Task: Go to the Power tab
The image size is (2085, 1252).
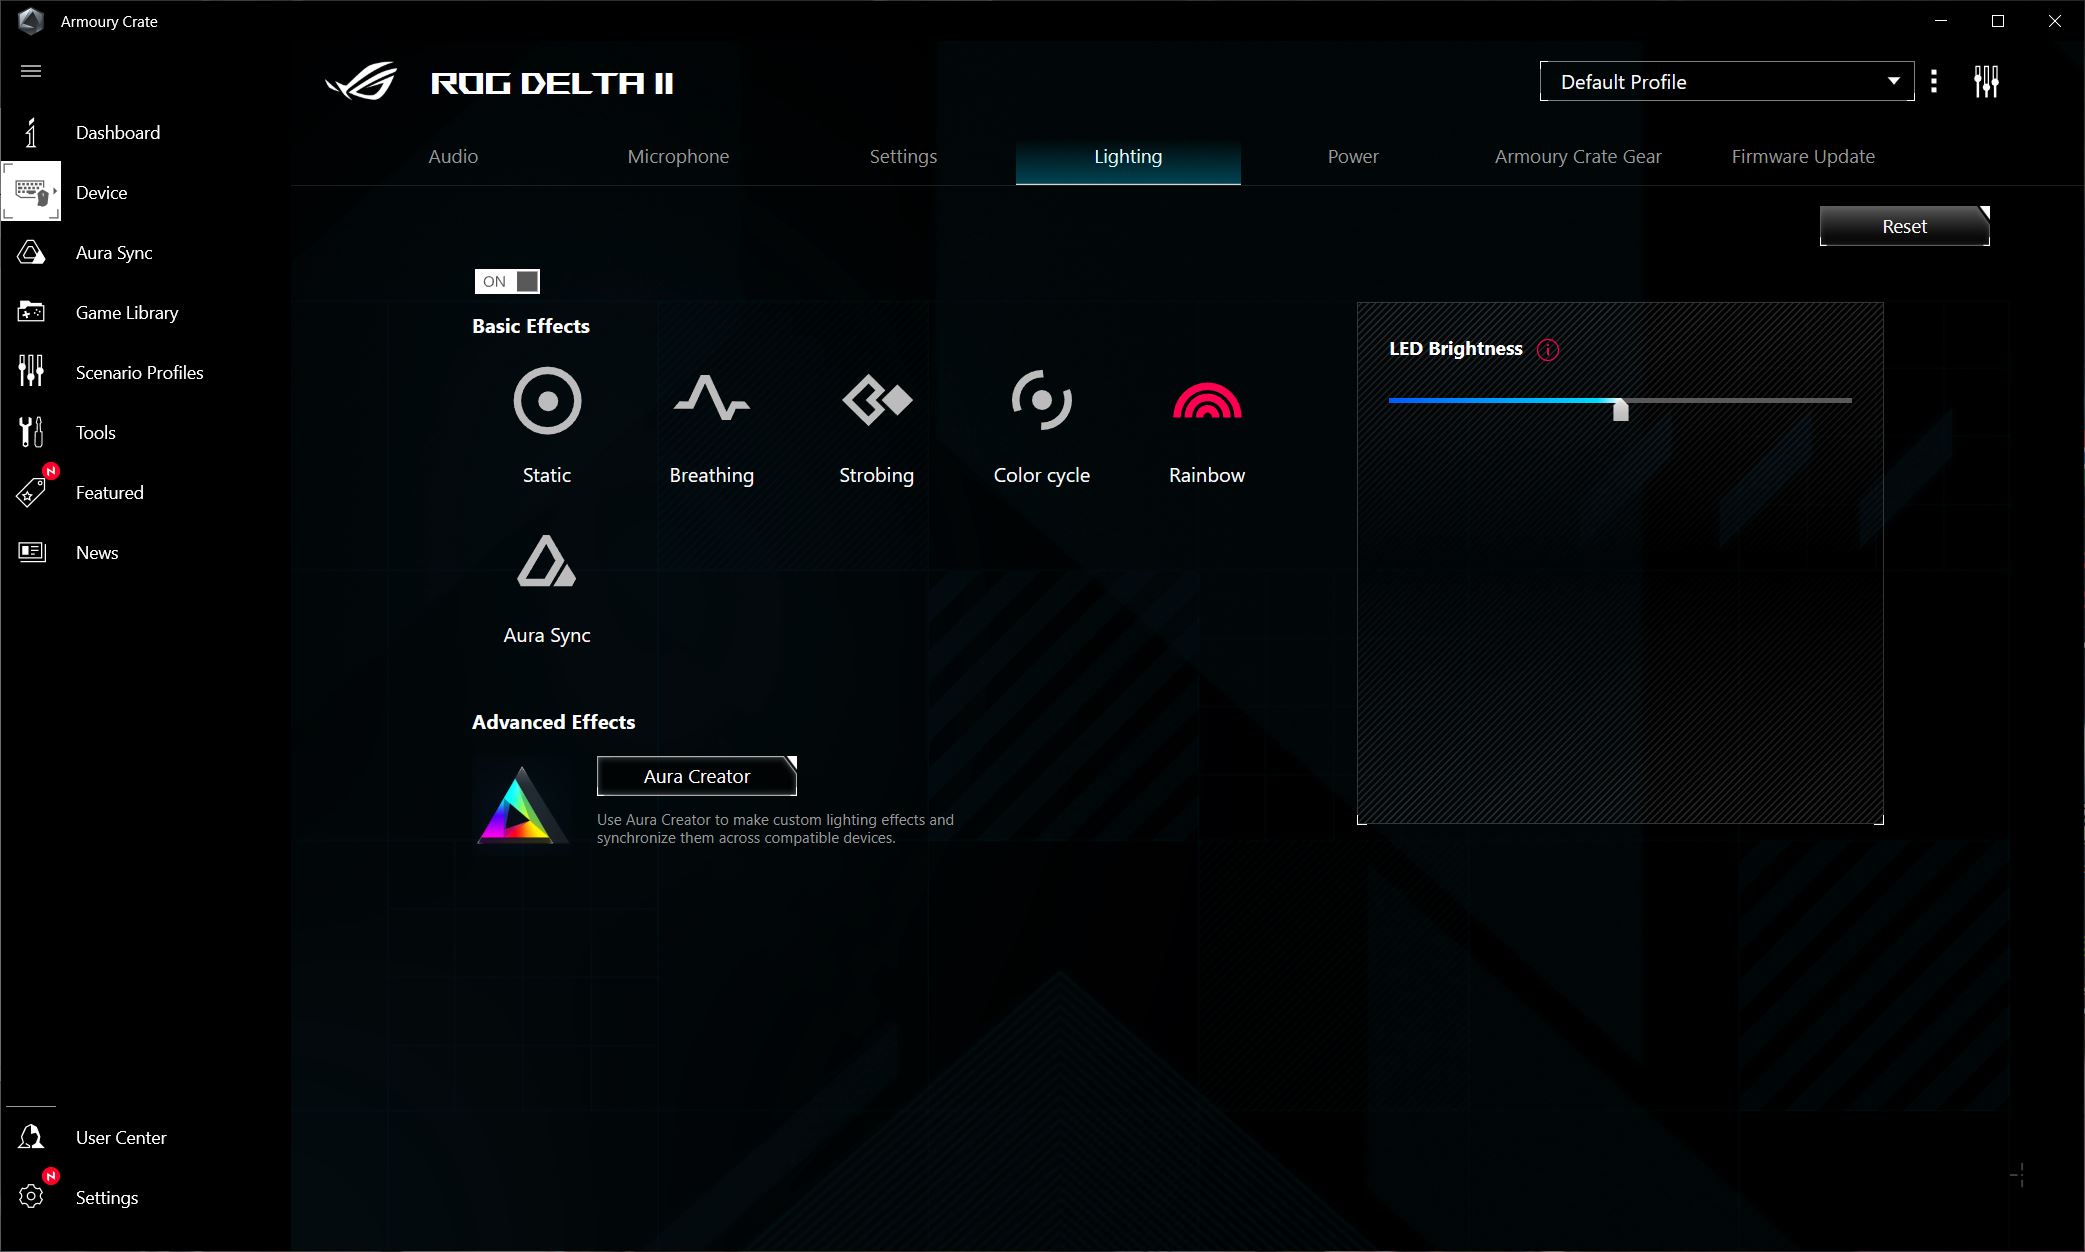Action: [1353, 157]
